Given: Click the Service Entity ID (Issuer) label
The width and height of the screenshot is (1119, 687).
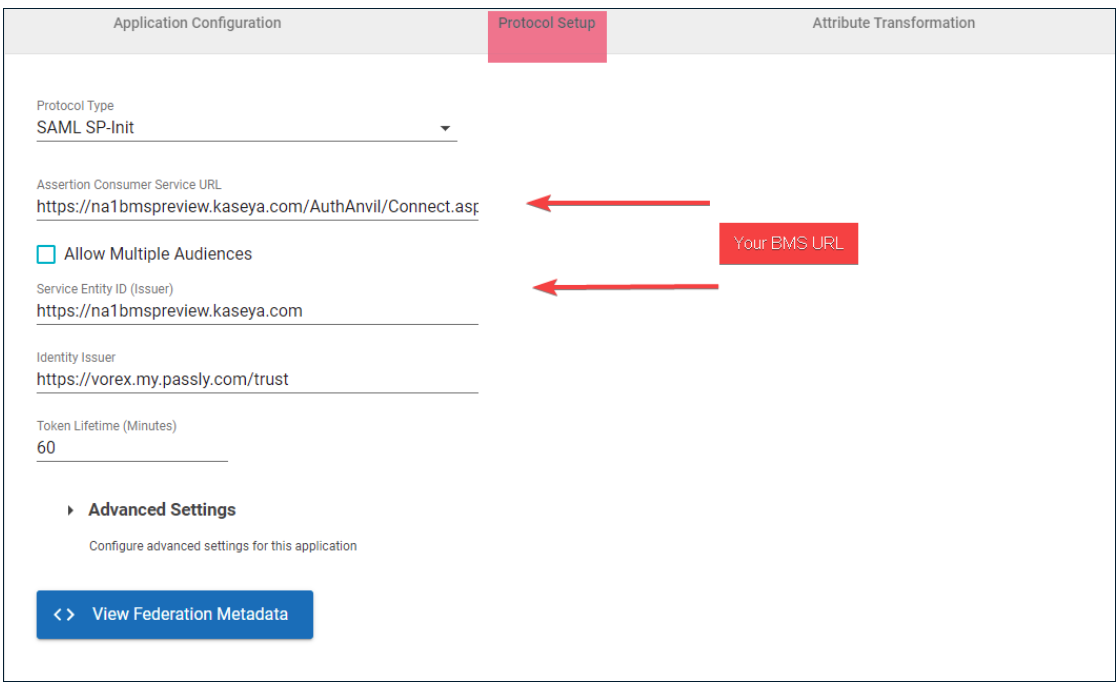Looking at the screenshot, I should [x=105, y=289].
